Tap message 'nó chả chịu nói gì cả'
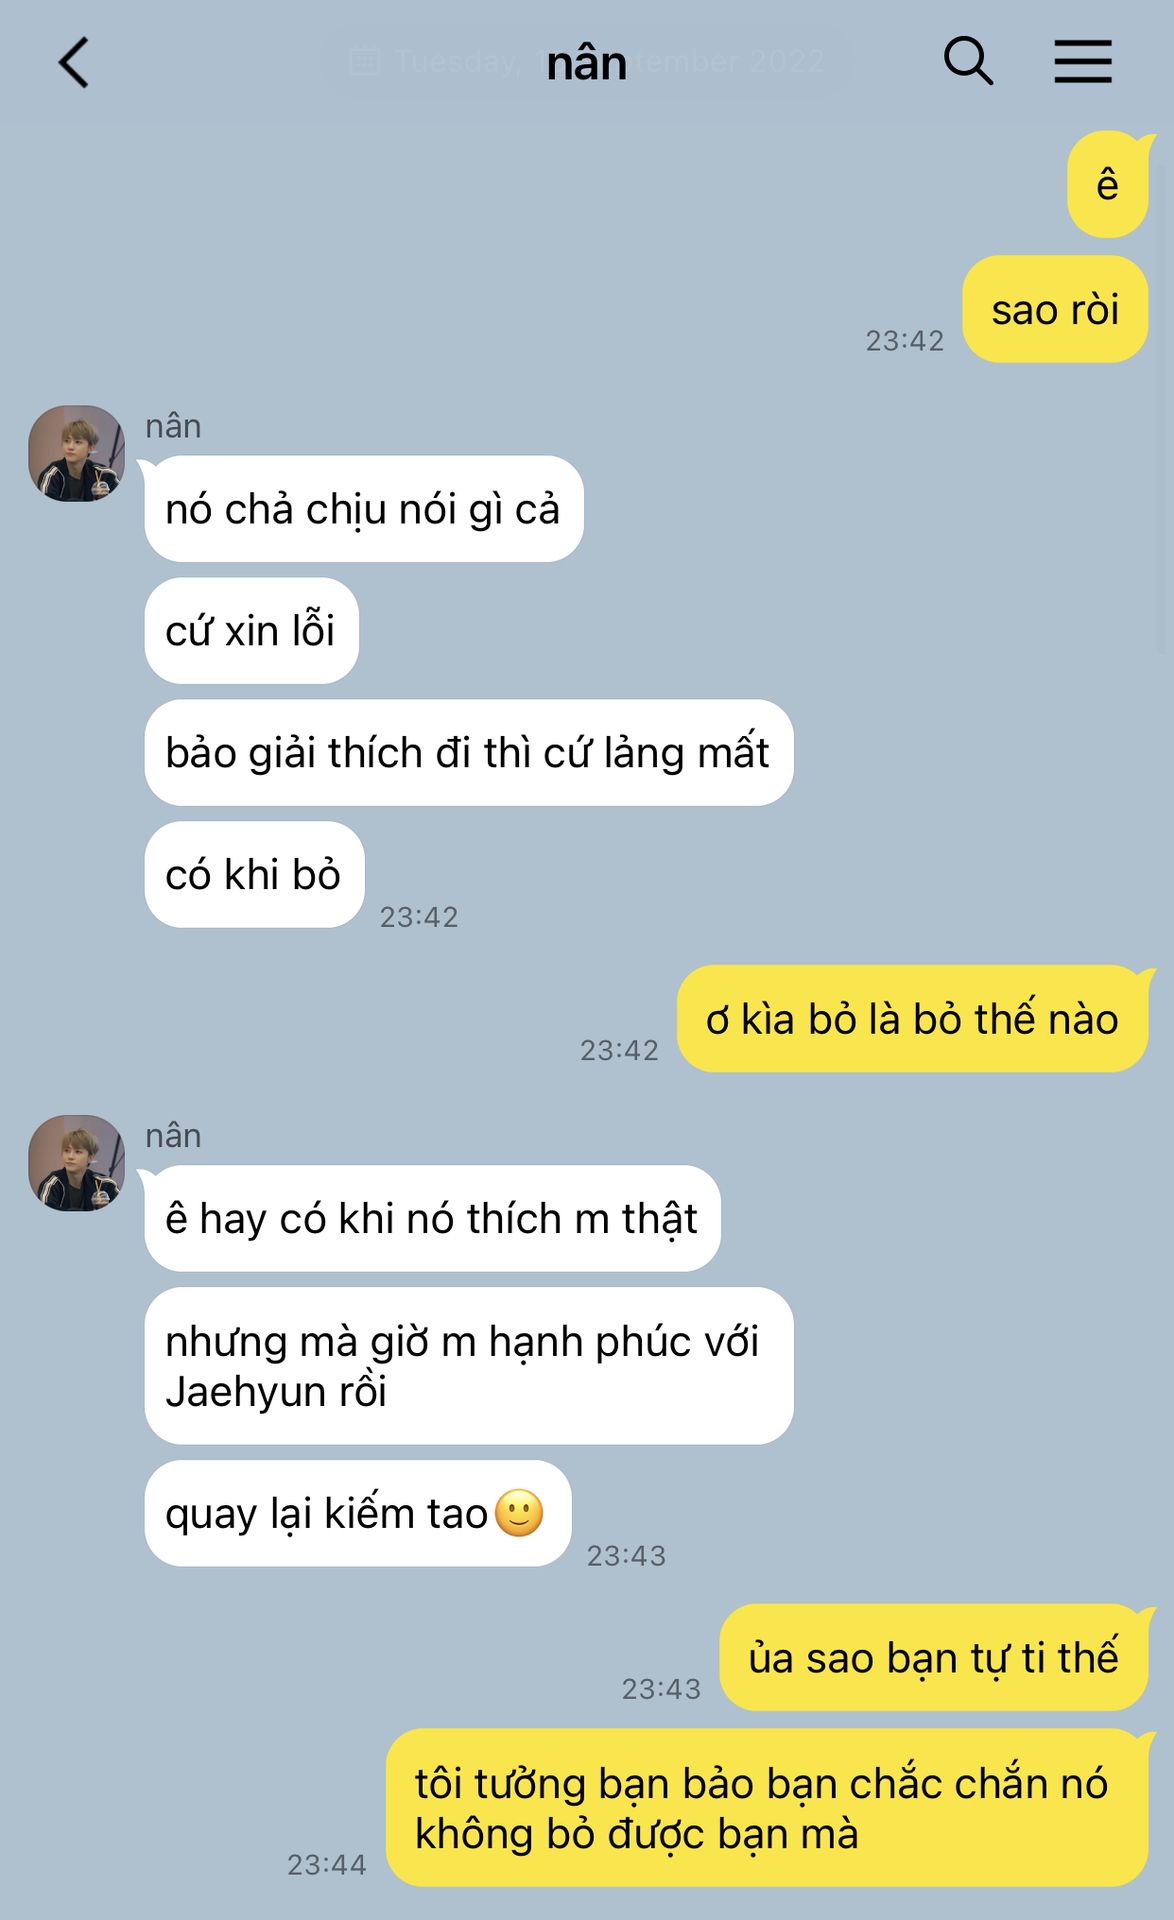 coord(364,509)
